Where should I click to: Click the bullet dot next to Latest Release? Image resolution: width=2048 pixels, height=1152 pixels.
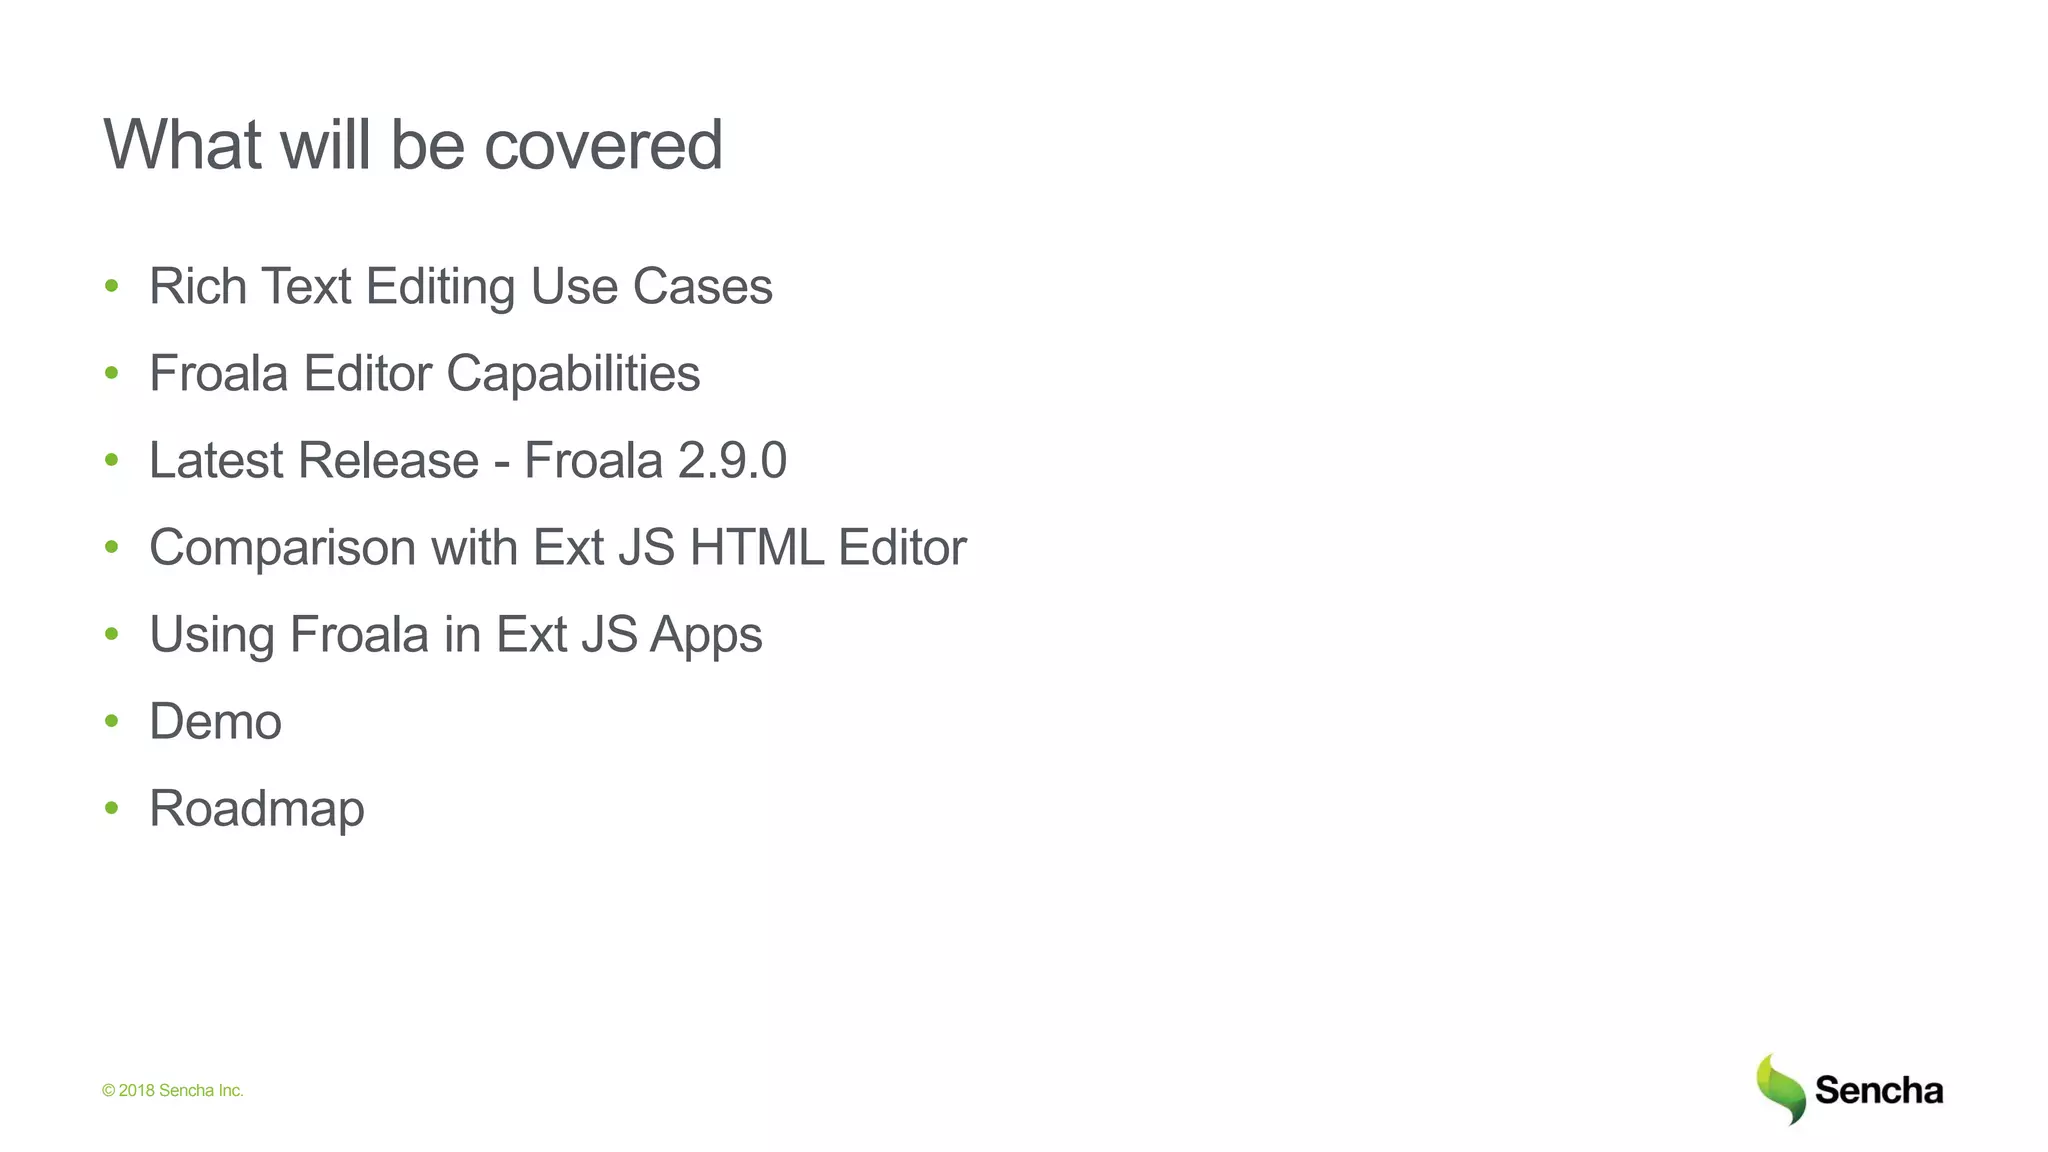[112, 461]
